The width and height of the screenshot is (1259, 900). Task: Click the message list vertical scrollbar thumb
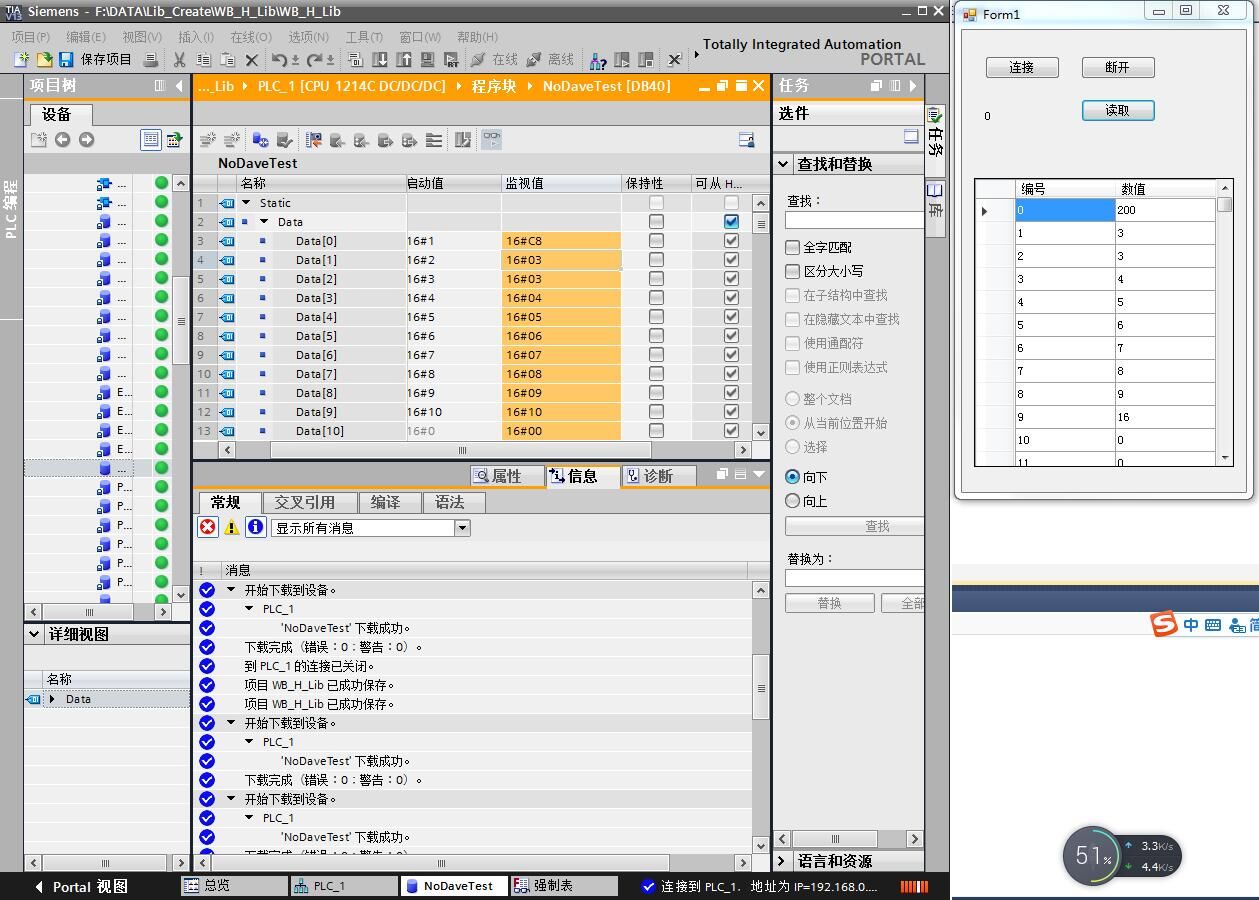(761, 687)
